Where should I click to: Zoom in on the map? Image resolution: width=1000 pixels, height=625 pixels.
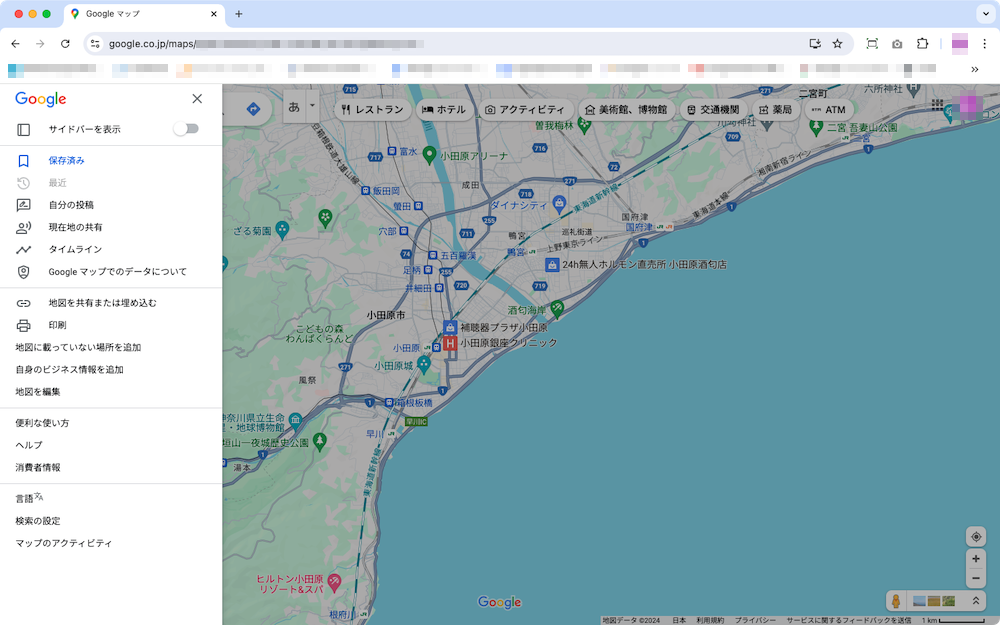point(976,559)
